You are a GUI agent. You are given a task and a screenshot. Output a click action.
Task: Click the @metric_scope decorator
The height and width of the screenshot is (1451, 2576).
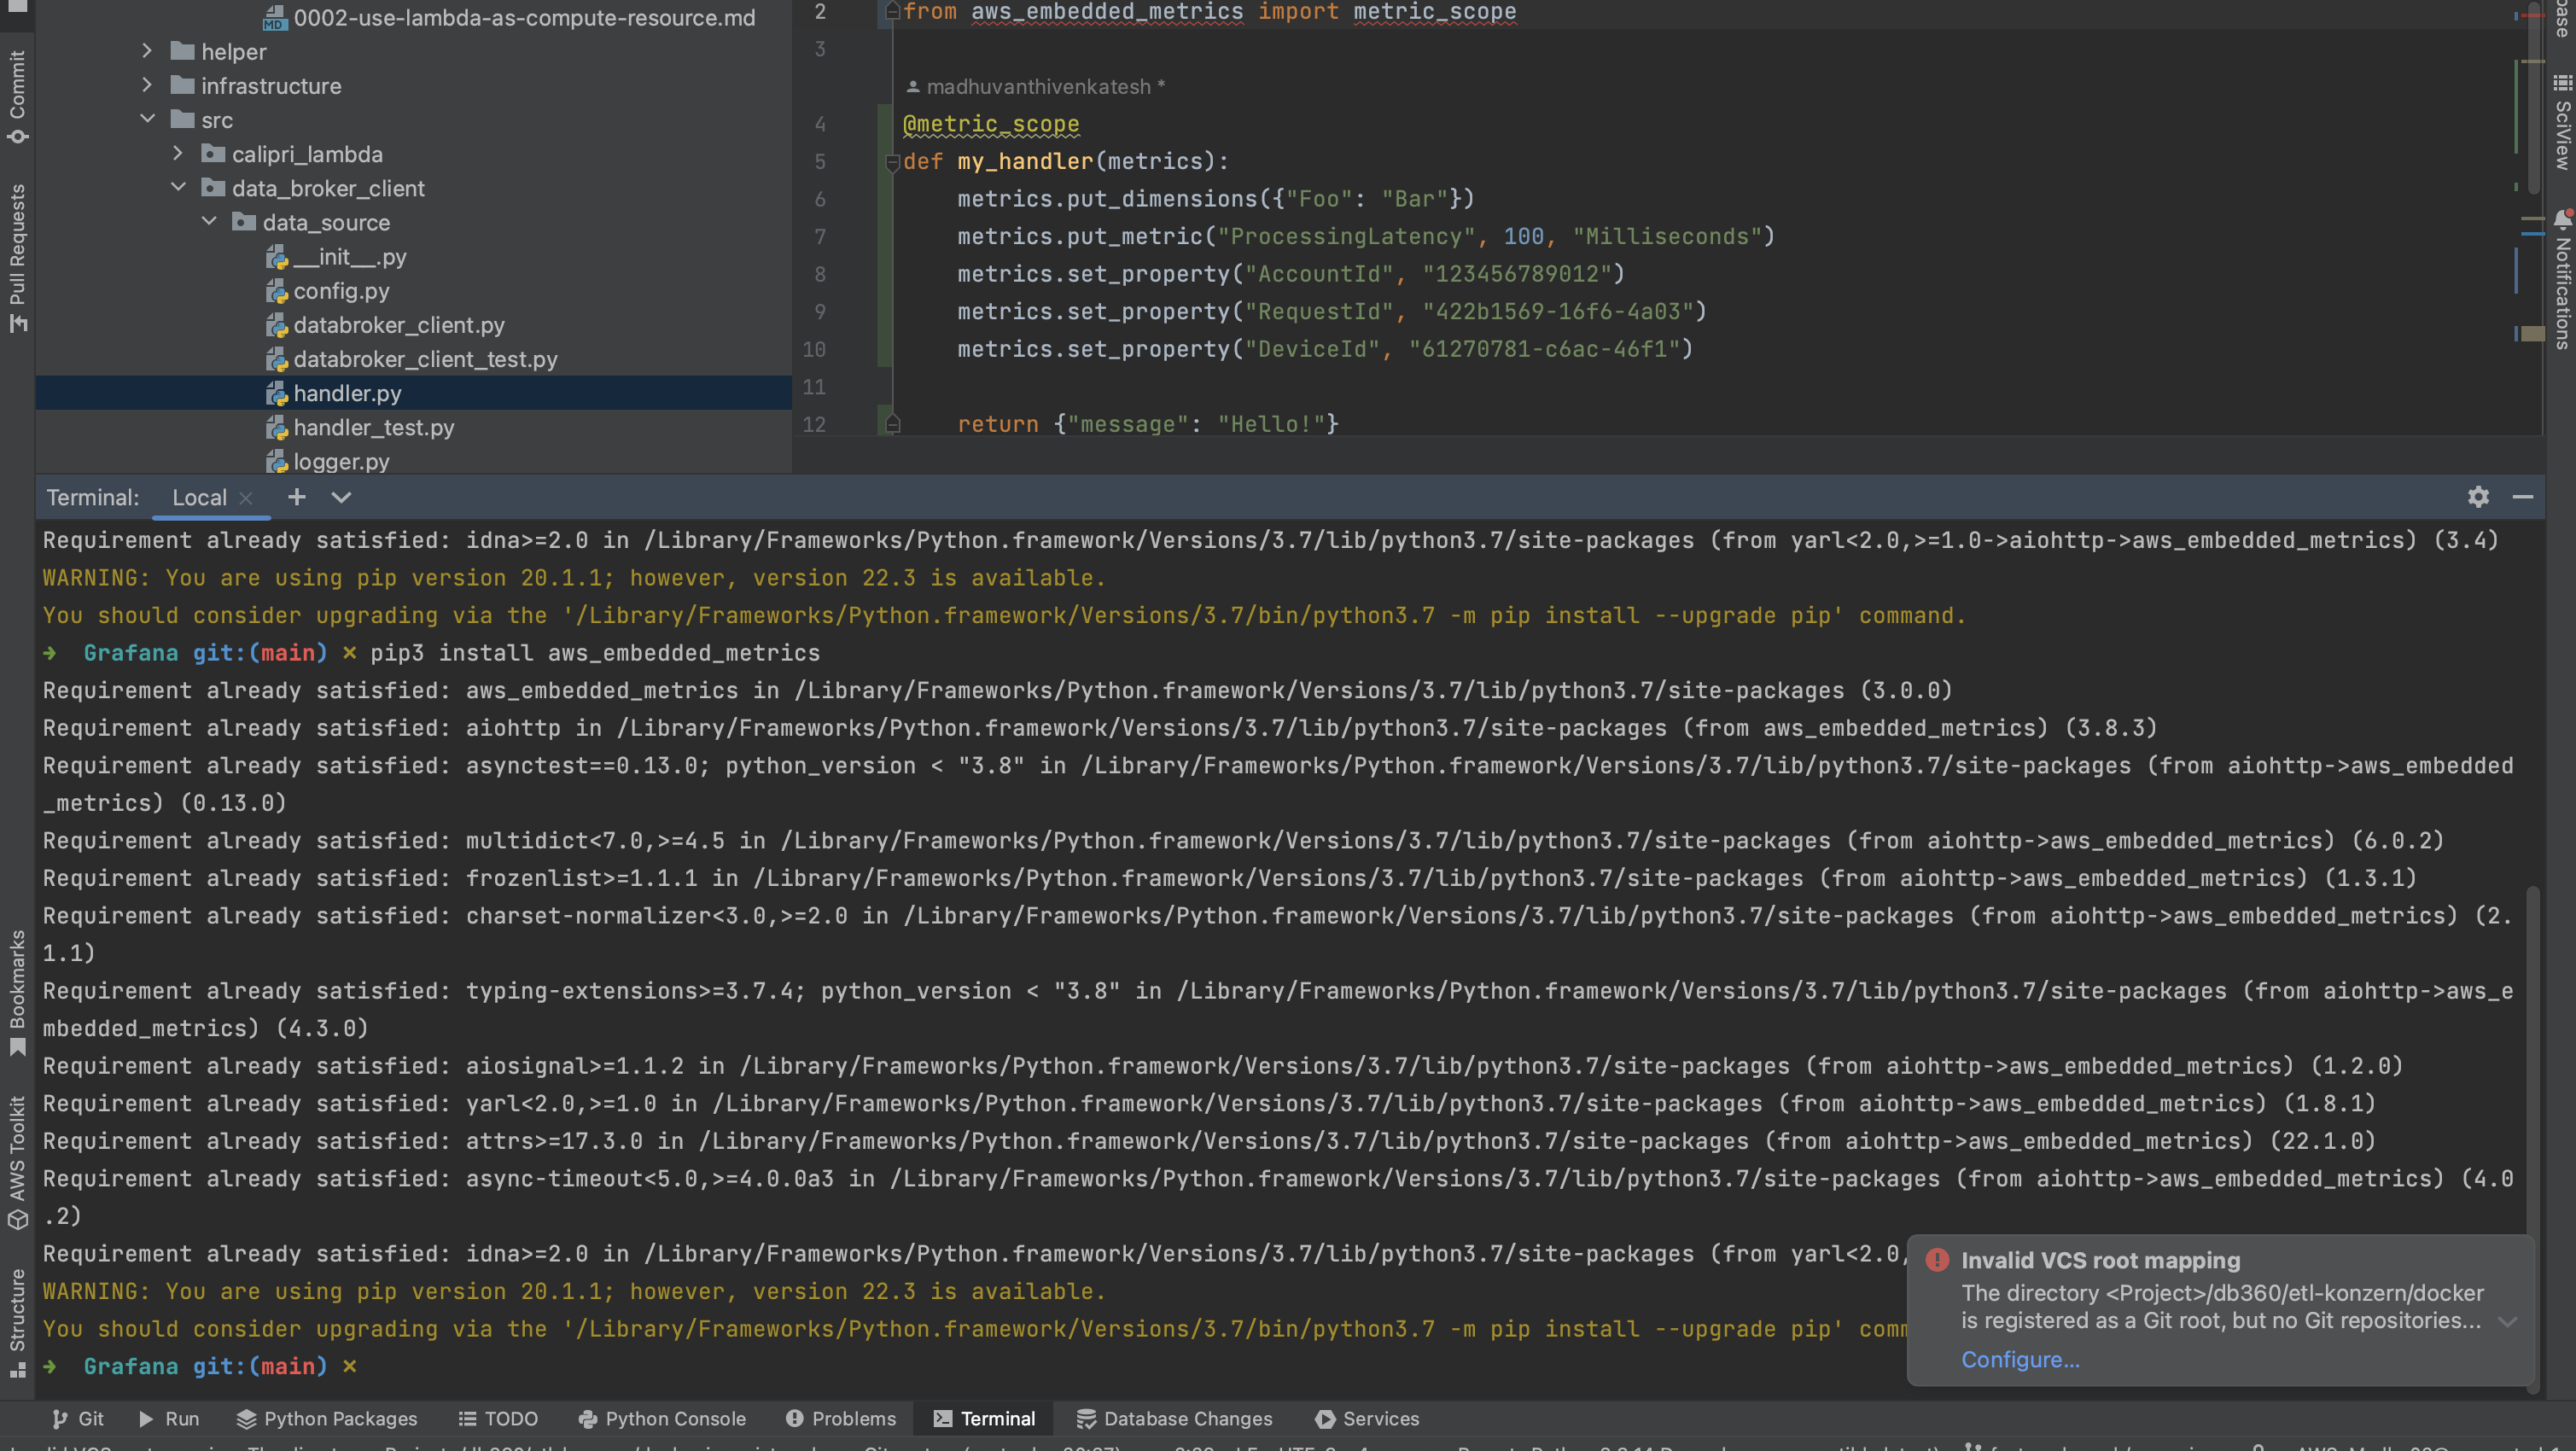click(990, 124)
